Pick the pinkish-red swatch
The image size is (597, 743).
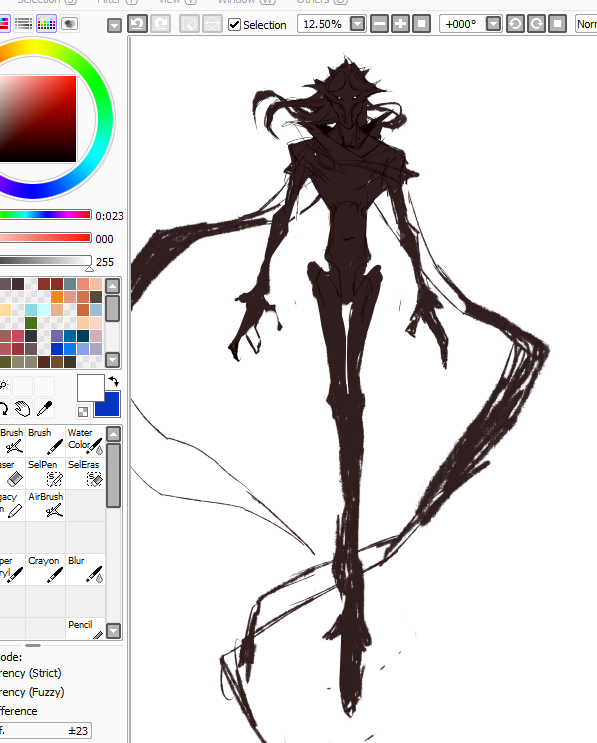(18, 335)
